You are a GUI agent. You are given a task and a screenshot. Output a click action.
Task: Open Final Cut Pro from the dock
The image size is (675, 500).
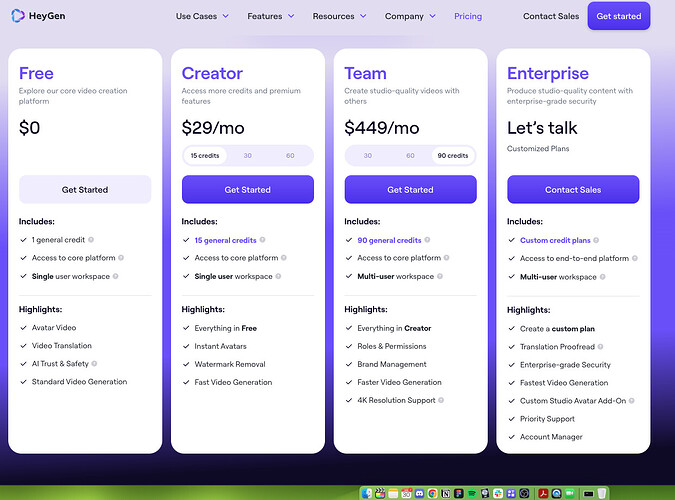point(380,493)
